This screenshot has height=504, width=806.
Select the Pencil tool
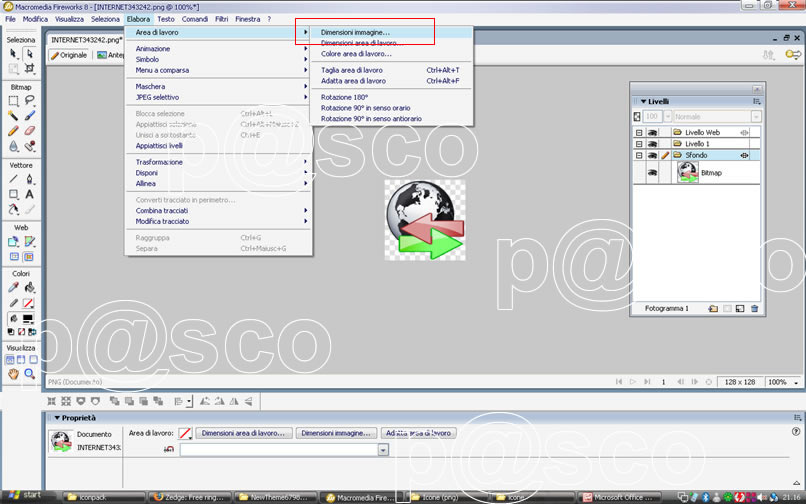click(13, 131)
